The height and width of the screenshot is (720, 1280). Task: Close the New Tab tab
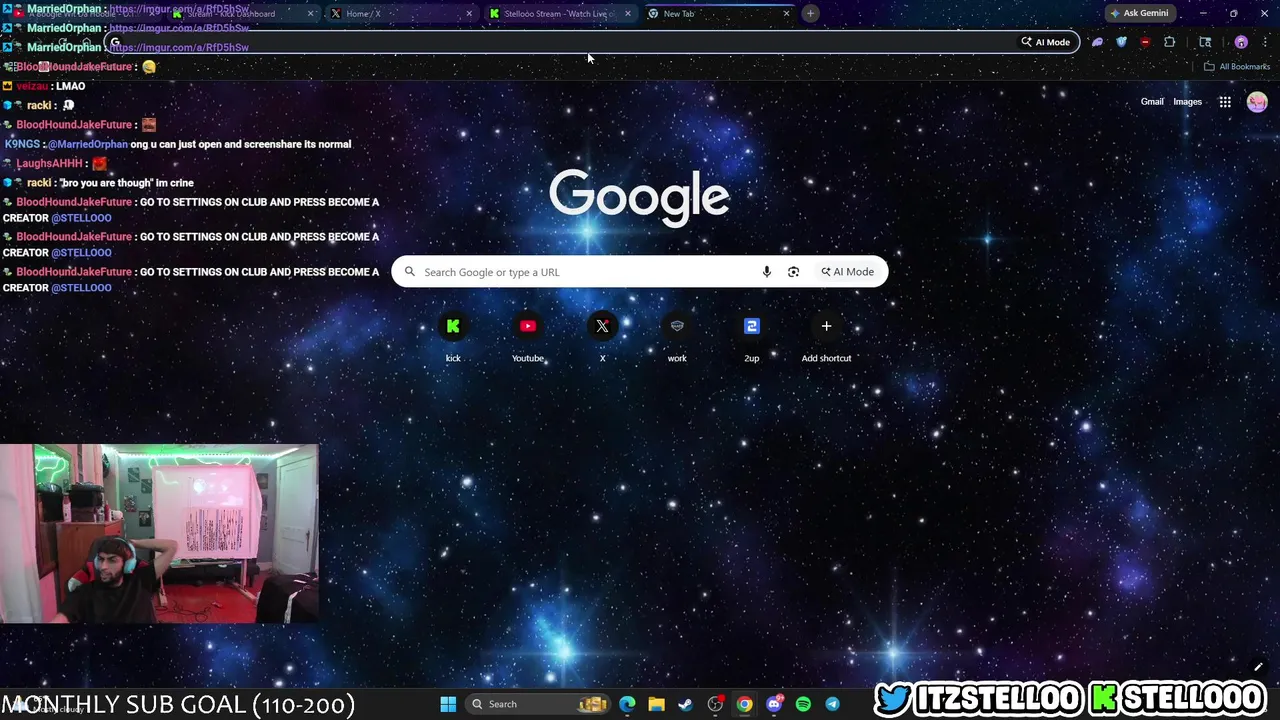pyautogui.click(x=786, y=13)
